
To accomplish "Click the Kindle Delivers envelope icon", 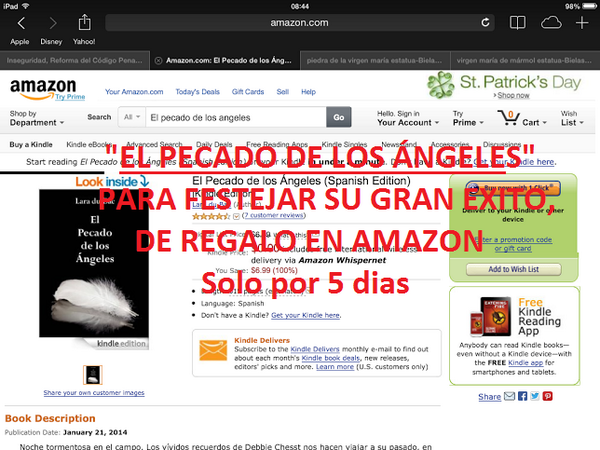I will pyautogui.click(x=213, y=350).
